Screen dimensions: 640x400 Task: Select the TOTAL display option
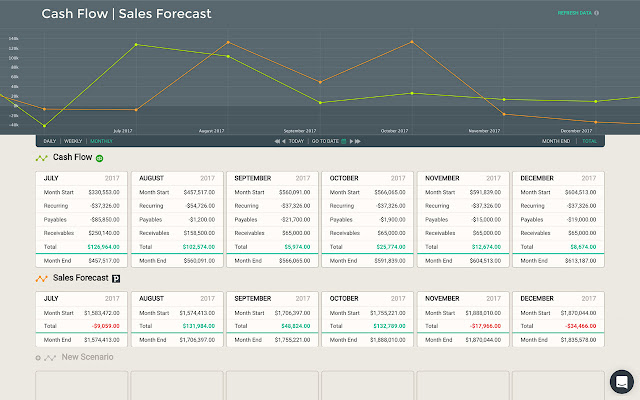589,141
